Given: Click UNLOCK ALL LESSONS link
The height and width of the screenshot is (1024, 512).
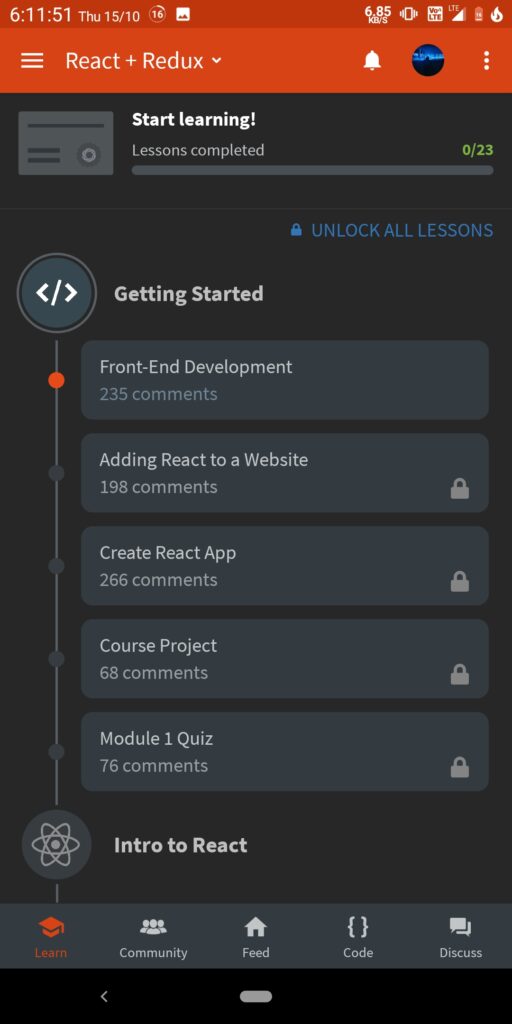Looking at the screenshot, I should (392, 231).
